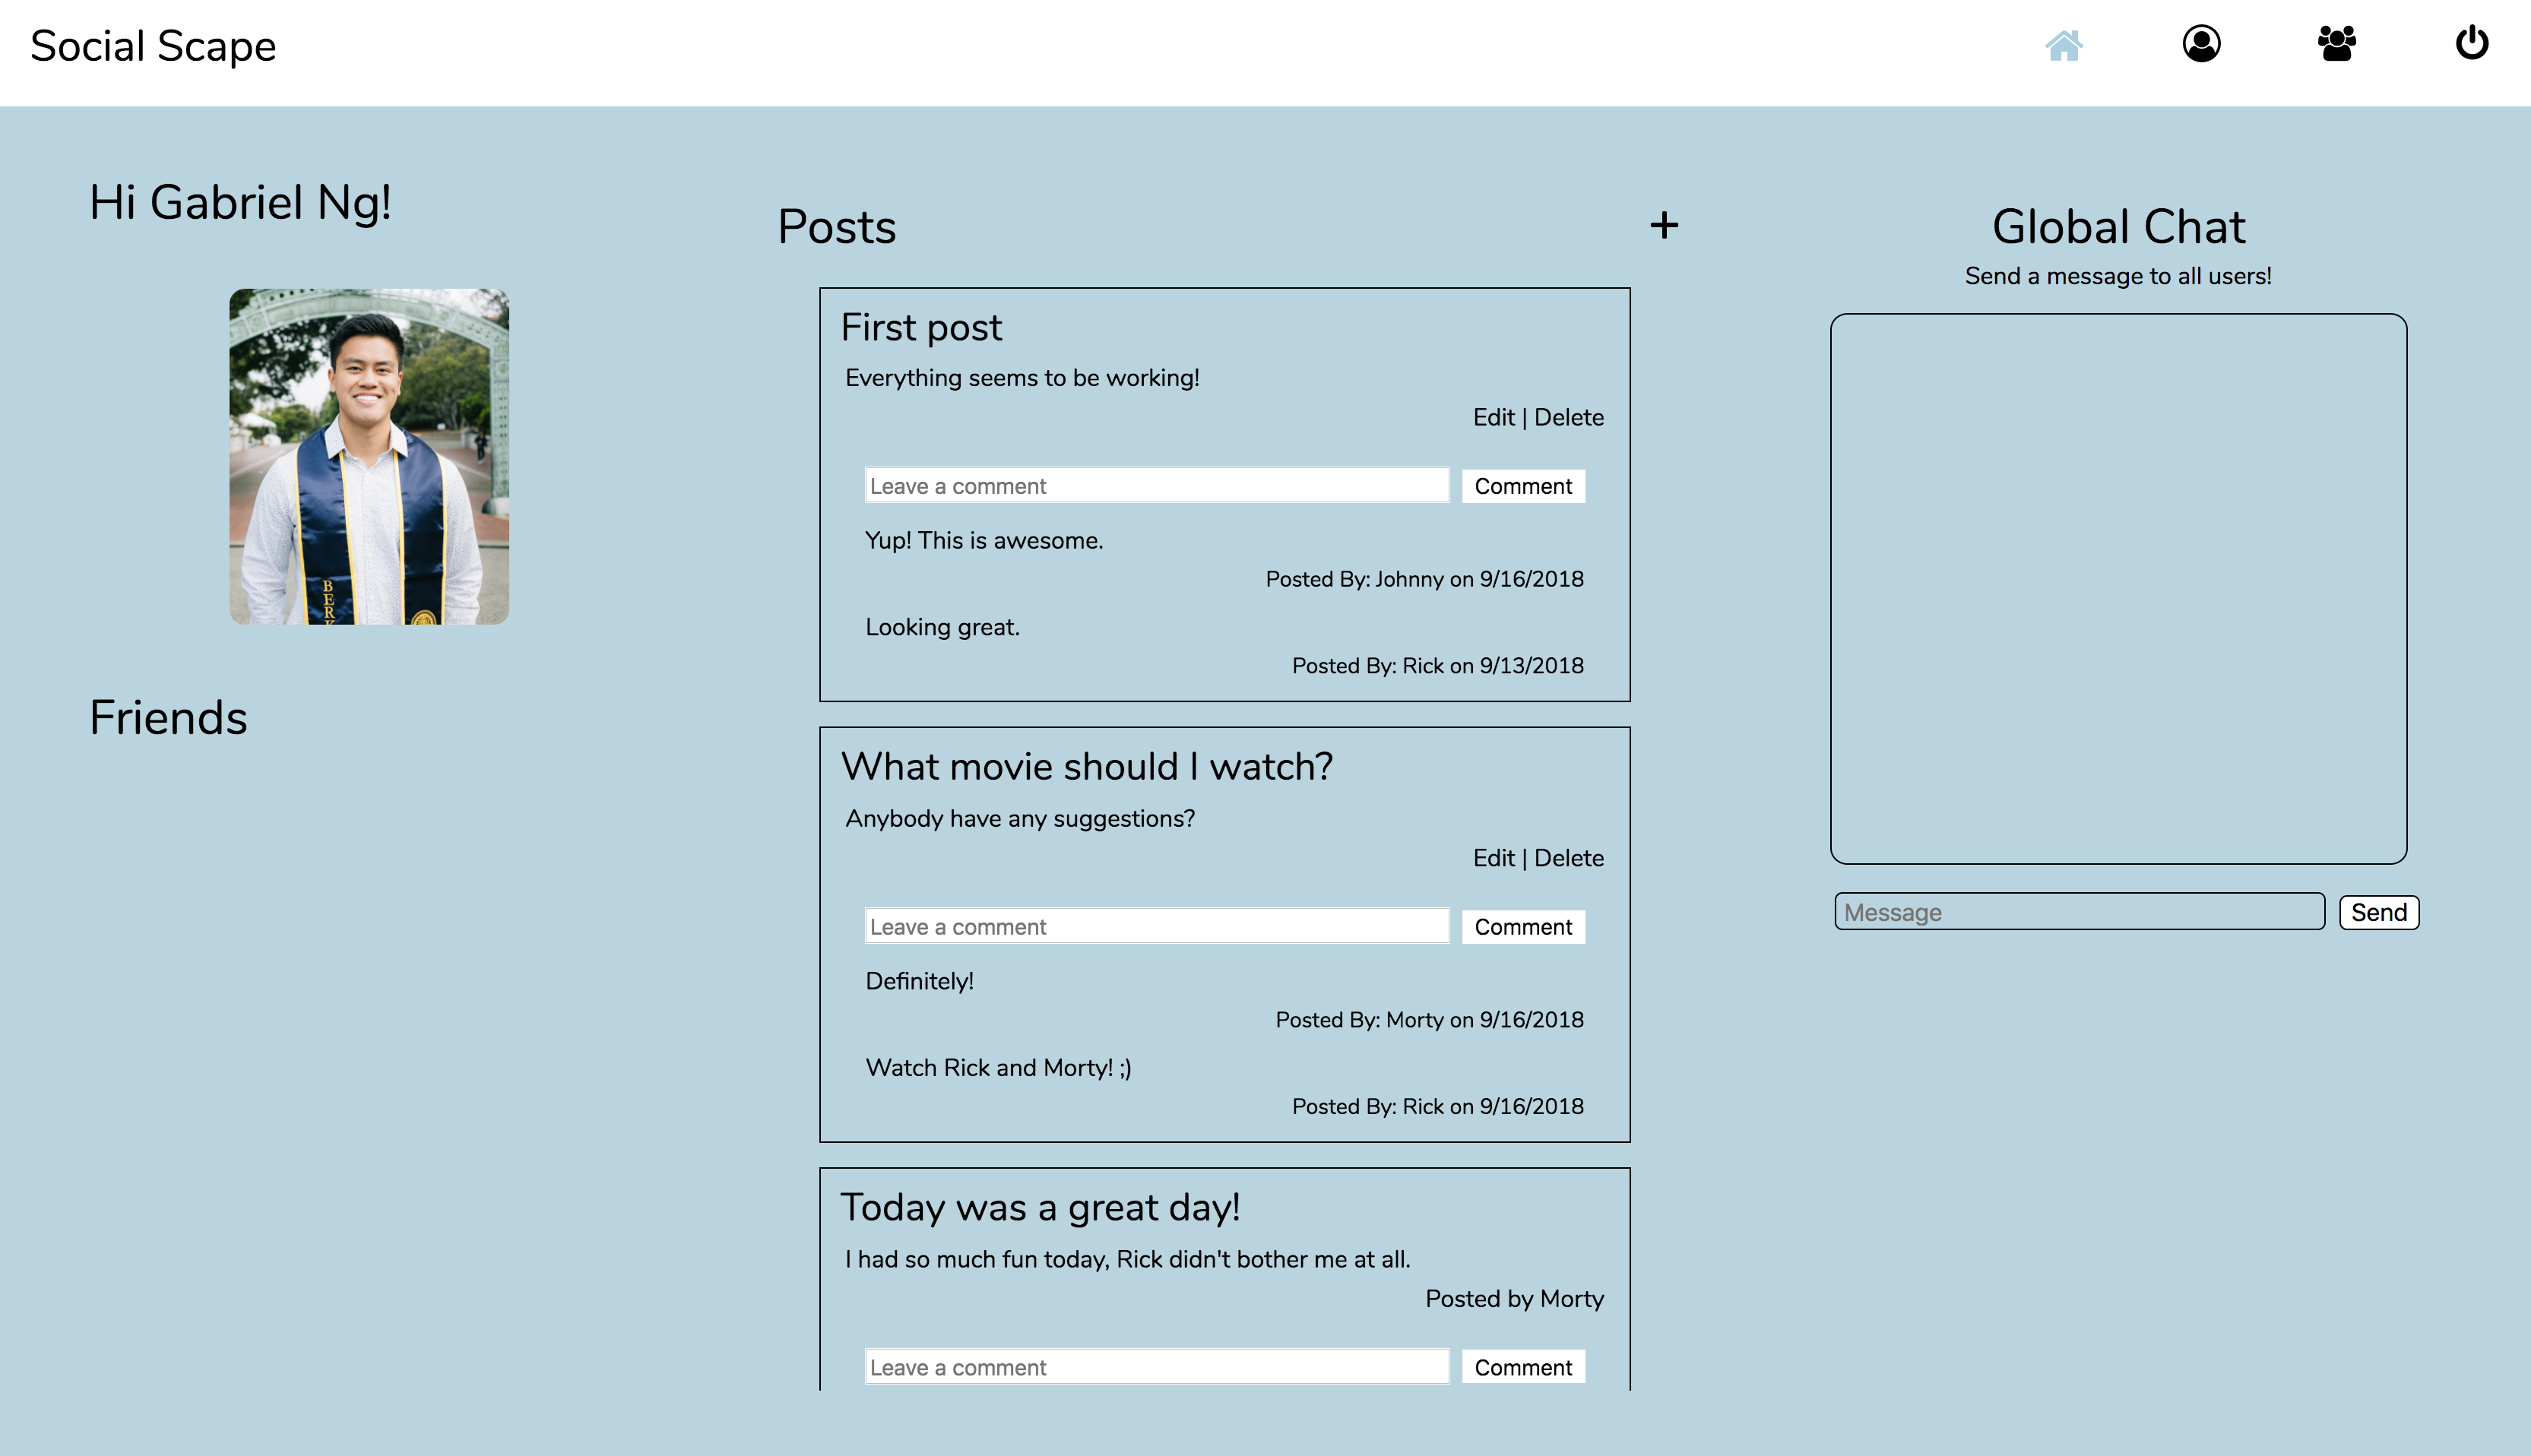
Task: Edit the "What movie should I watch?" post
Action: point(1493,859)
